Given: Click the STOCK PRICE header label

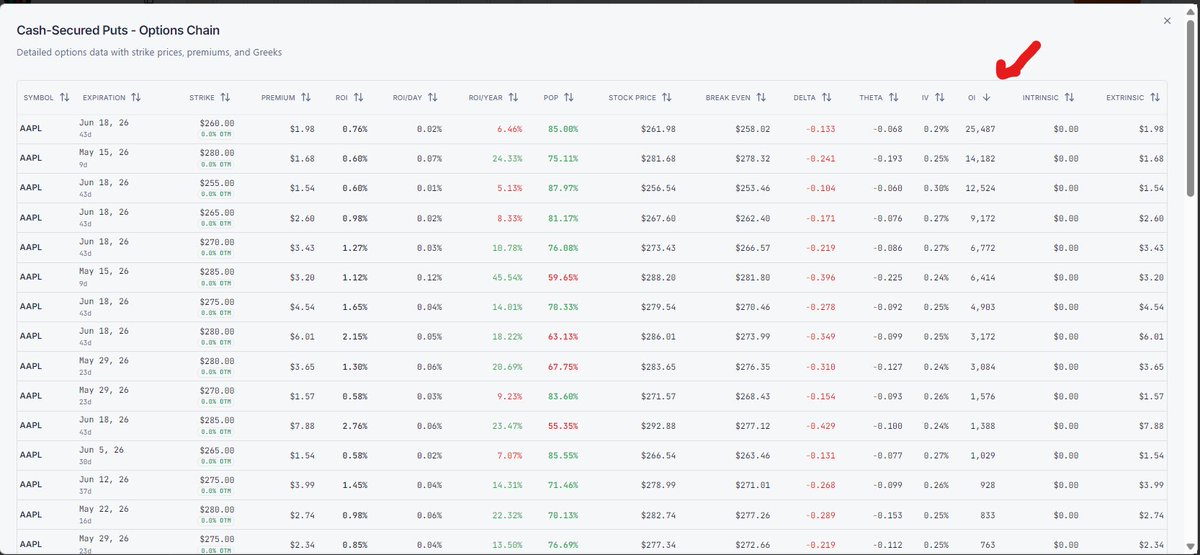Looking at the screenshot, I should tap(632, 98).
